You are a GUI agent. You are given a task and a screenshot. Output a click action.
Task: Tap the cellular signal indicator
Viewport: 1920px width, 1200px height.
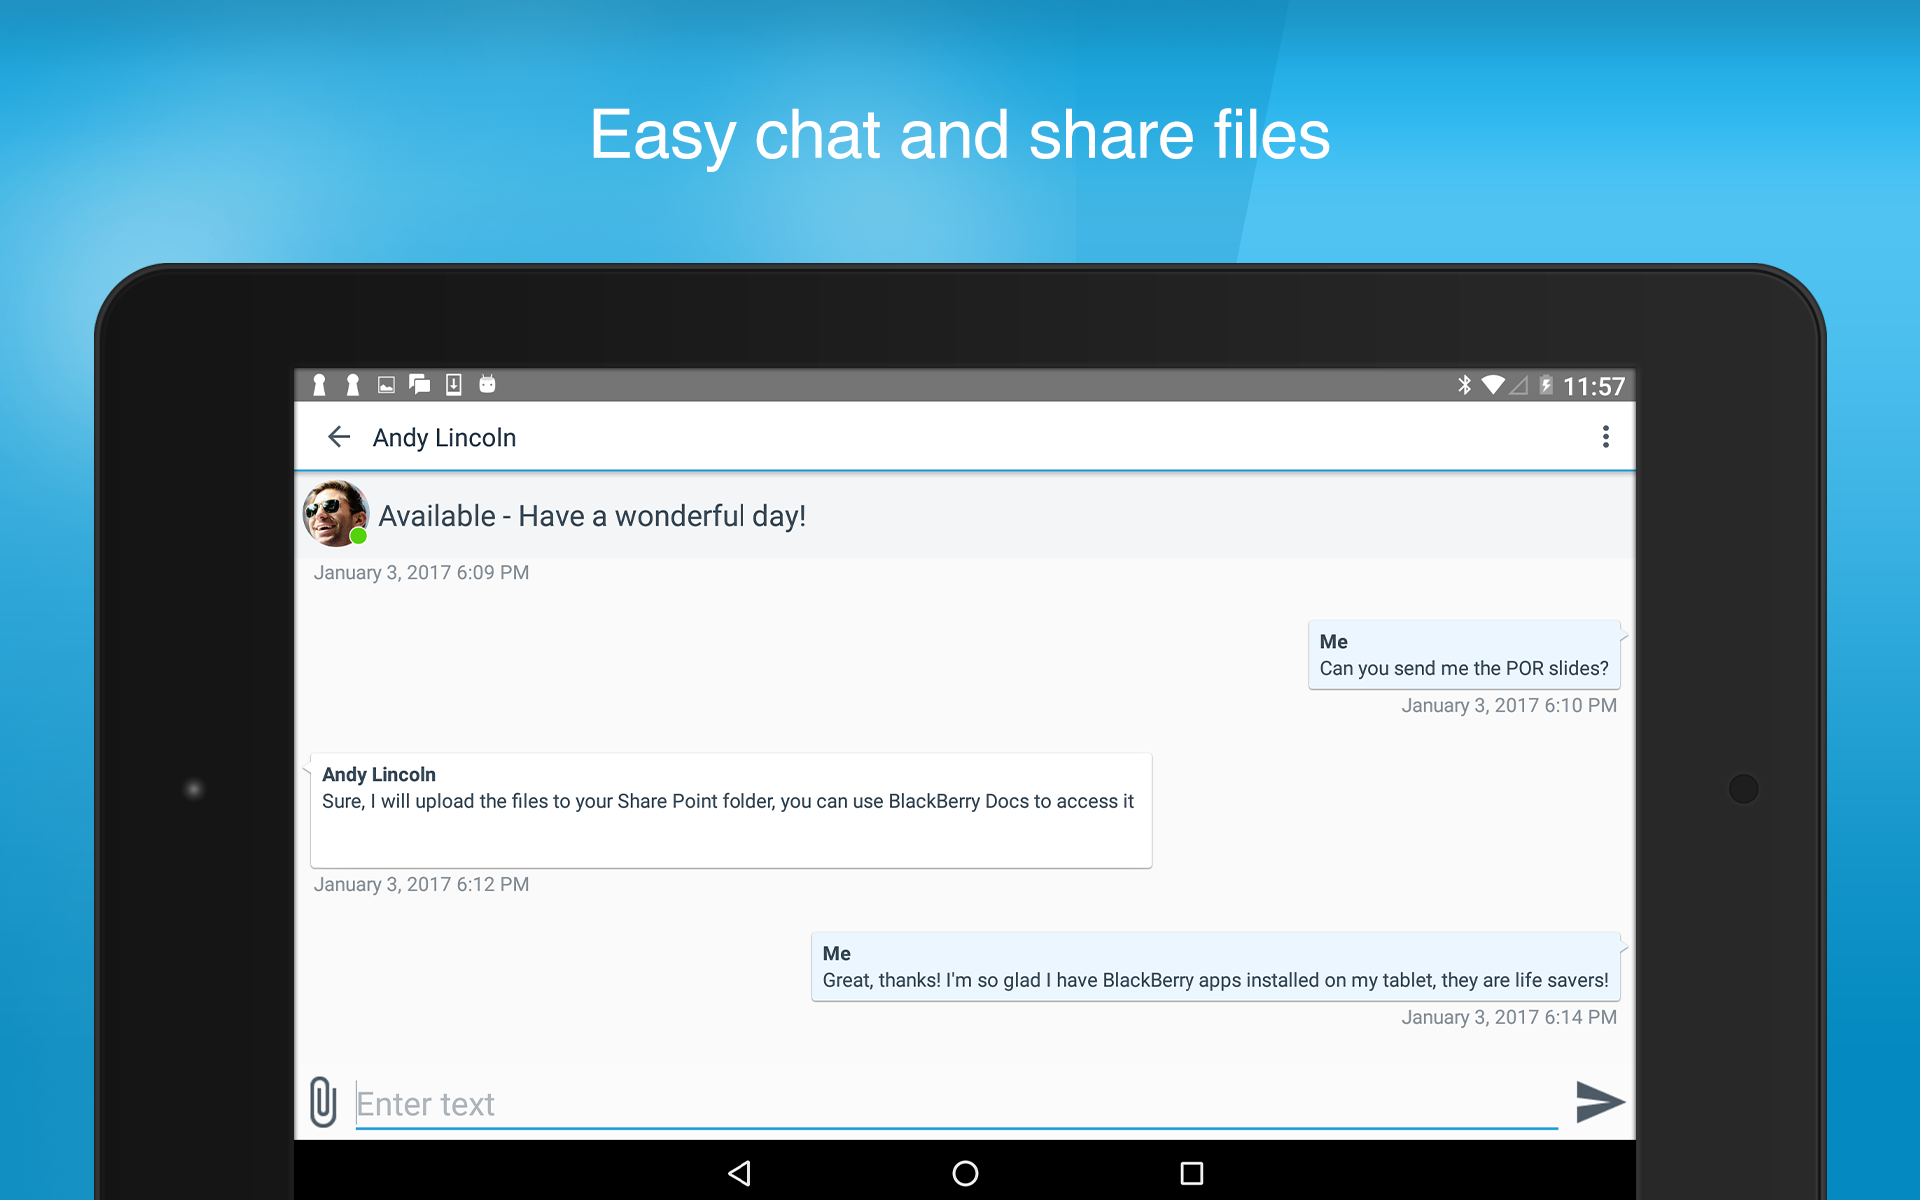tap(1520, 384)
